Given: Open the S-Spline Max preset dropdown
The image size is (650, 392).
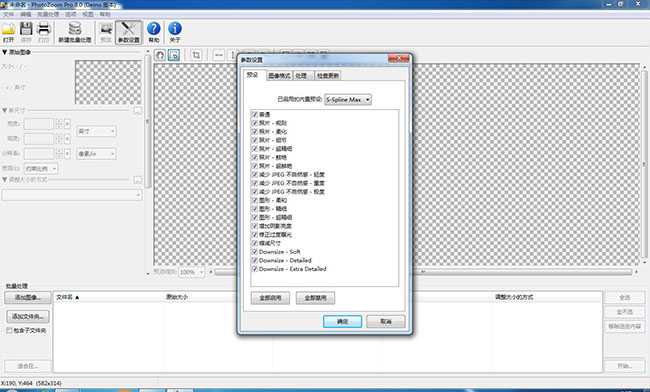Looking at the screenshot, I should (x=348, y=99).
